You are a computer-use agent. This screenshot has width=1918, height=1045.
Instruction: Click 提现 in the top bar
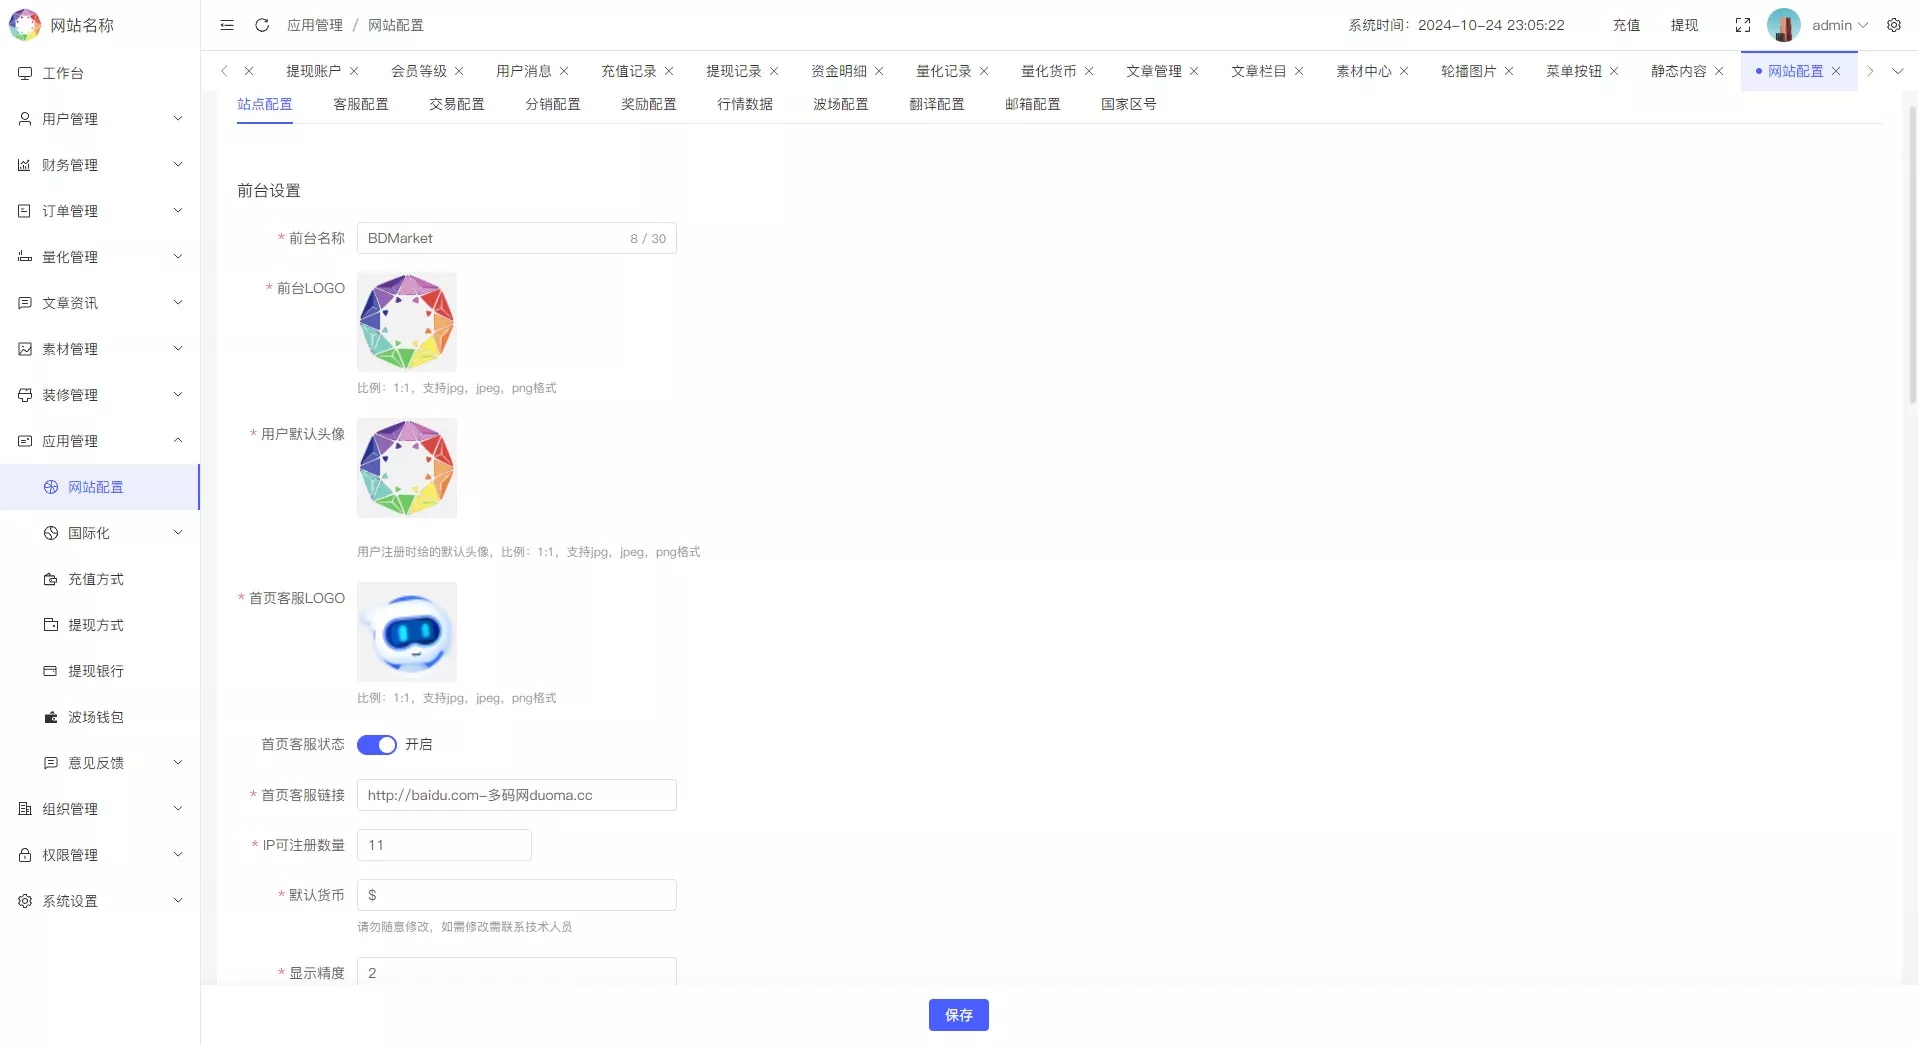point(1684,25)
